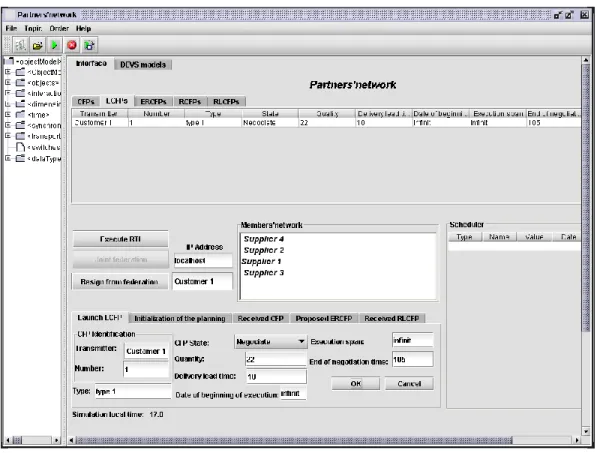
Task: Expand the objects tree node
Action: click(8, 82)
